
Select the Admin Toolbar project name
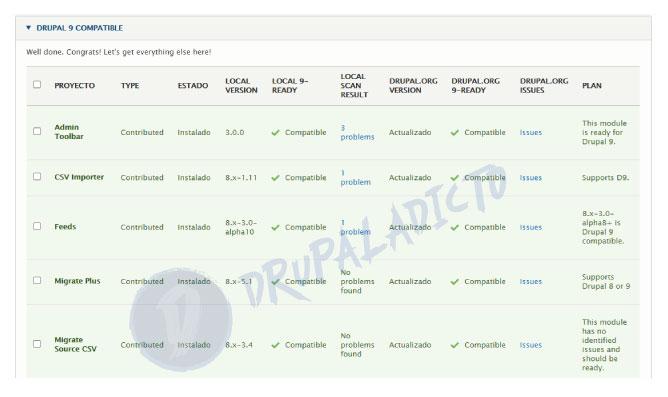pos(69,132)
